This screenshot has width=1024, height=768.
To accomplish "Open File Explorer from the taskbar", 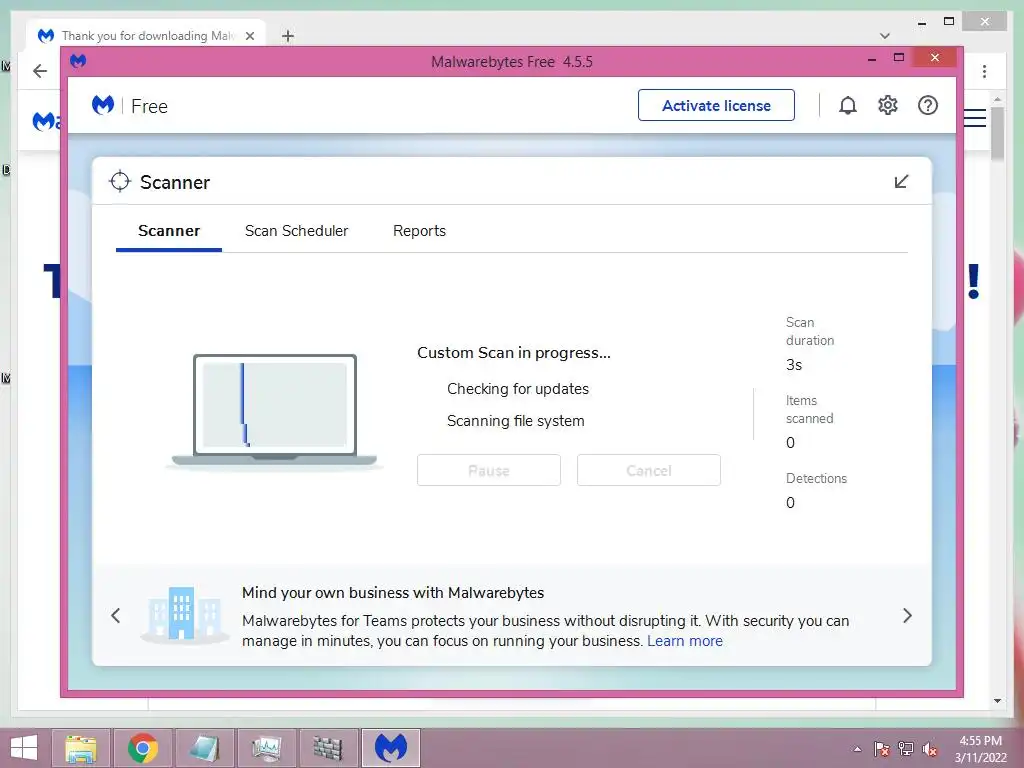I will tap(81, 748).
